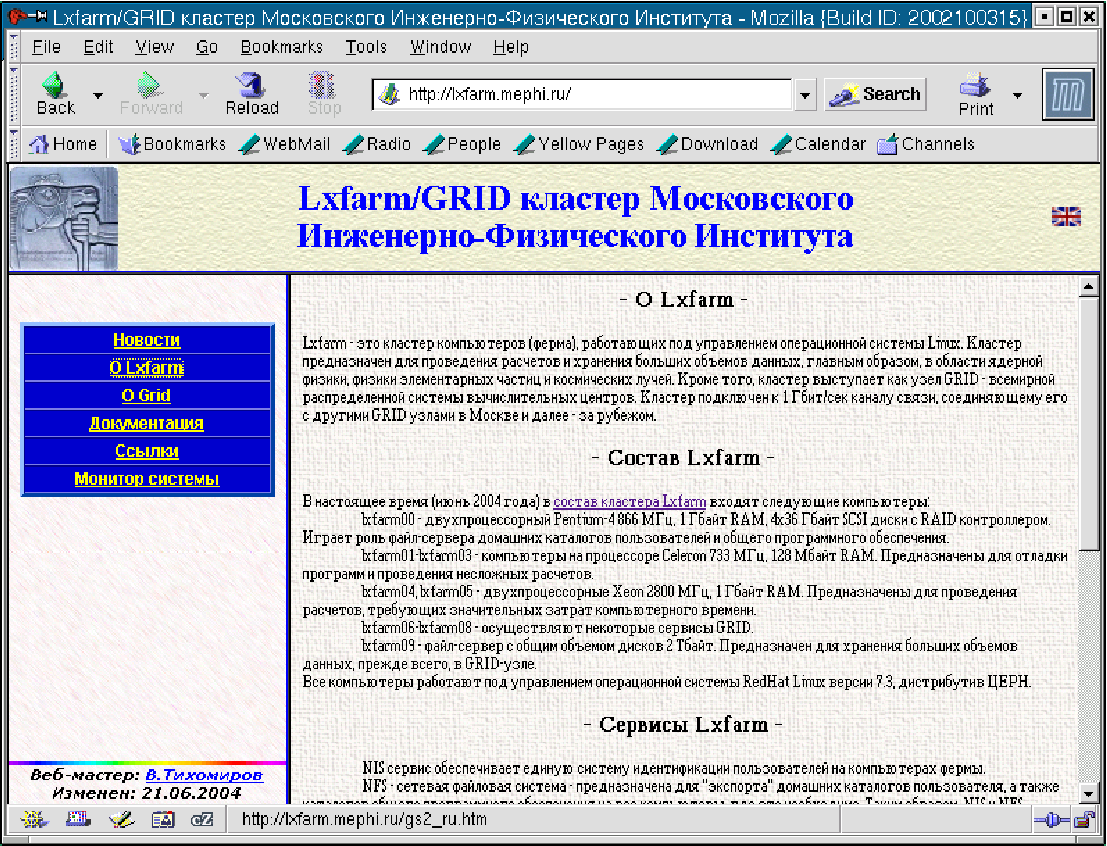
Task: Open the Новости link
Action: (147, 340)
